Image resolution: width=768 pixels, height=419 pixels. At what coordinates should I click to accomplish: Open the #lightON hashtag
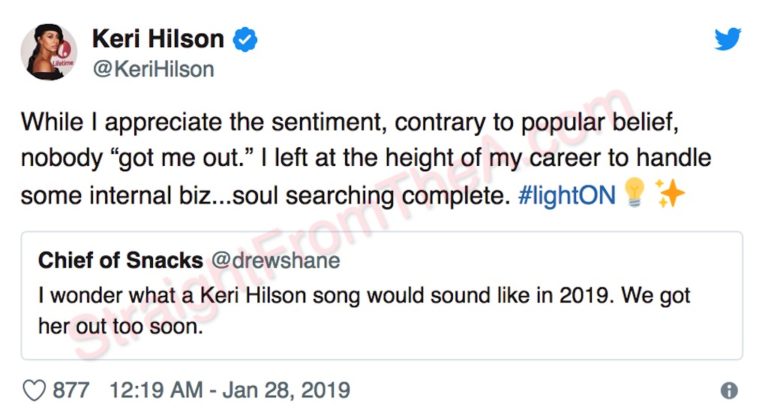(566, 194)
